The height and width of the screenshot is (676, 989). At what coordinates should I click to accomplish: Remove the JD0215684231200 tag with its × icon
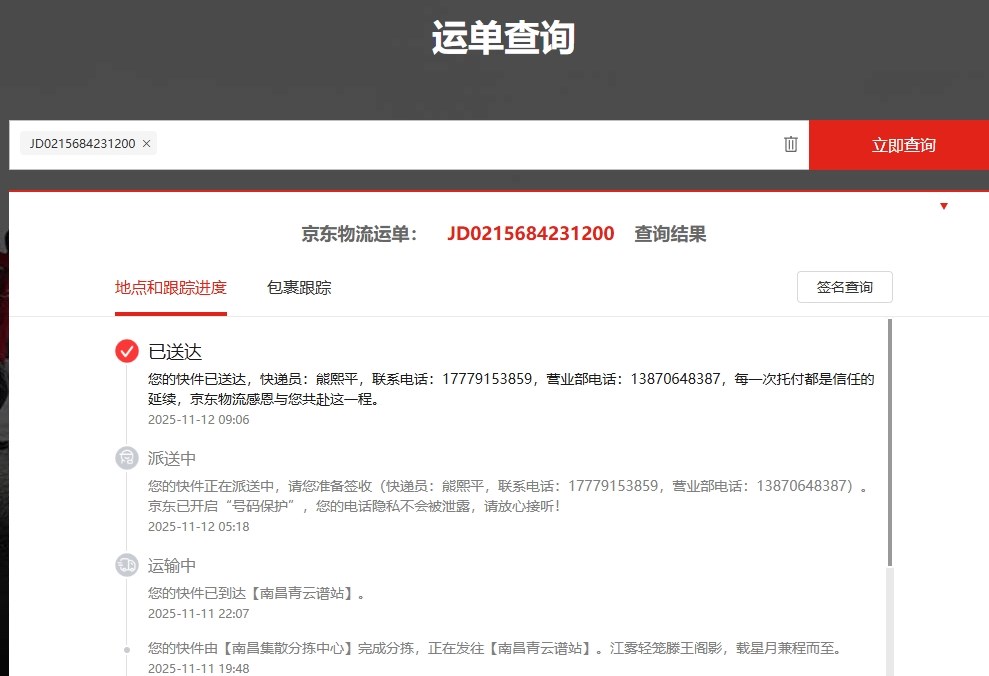(147, 144)
